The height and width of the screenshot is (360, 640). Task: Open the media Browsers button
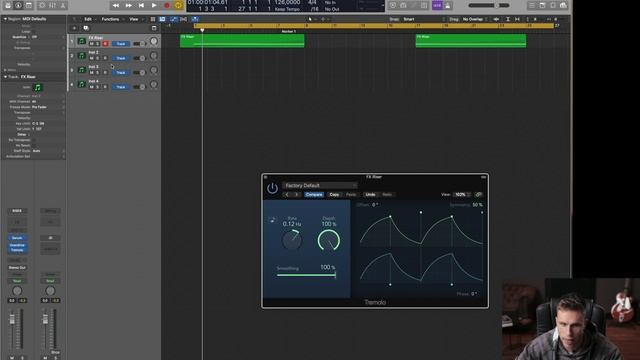(564, 5)
